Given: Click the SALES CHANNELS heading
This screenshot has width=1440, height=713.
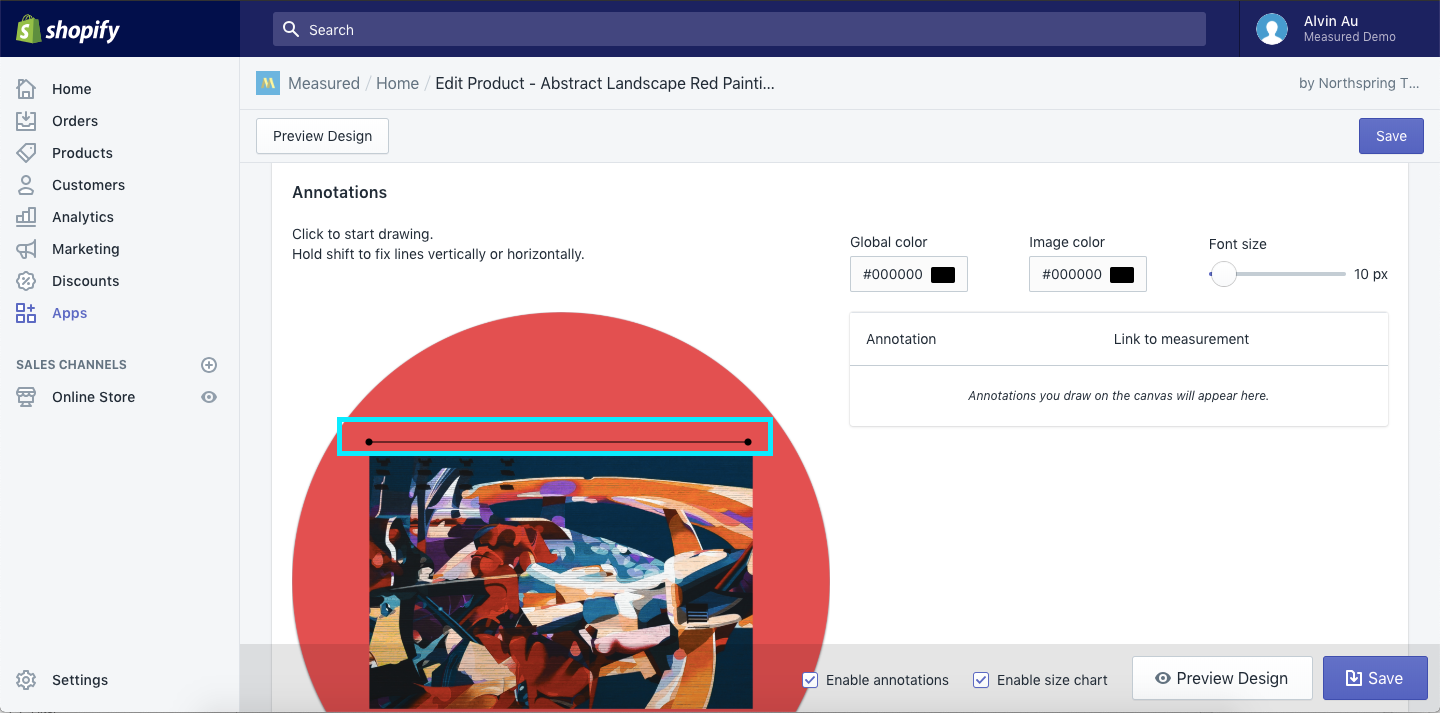Looking at the screenshot, I should coord(71,365).
